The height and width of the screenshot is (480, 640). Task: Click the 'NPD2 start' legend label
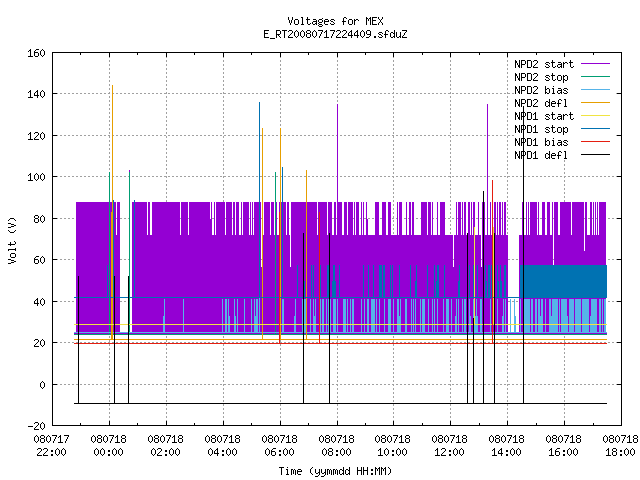click(544, 64)
